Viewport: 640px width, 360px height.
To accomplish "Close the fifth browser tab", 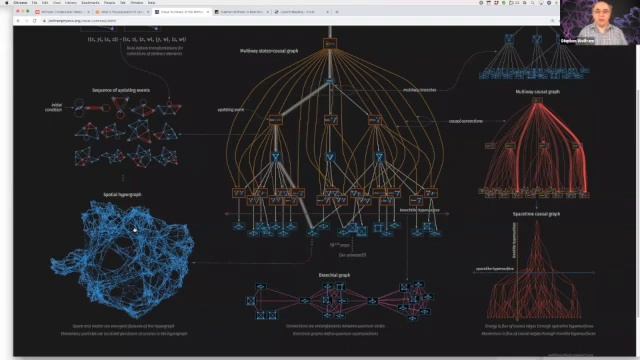I will point(327,12).
